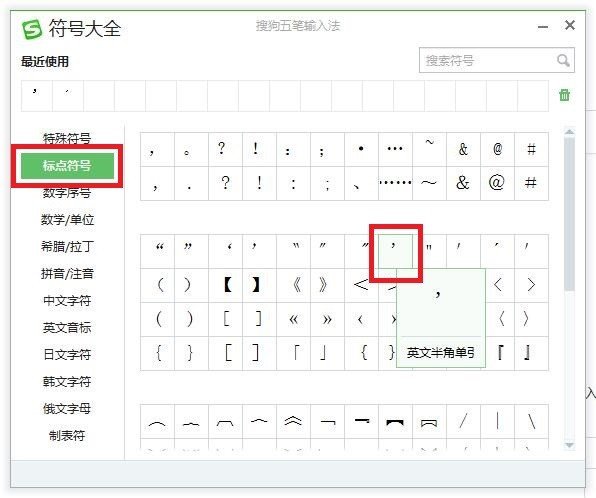Insert the left double angle bracket 《

click(293, 285)
